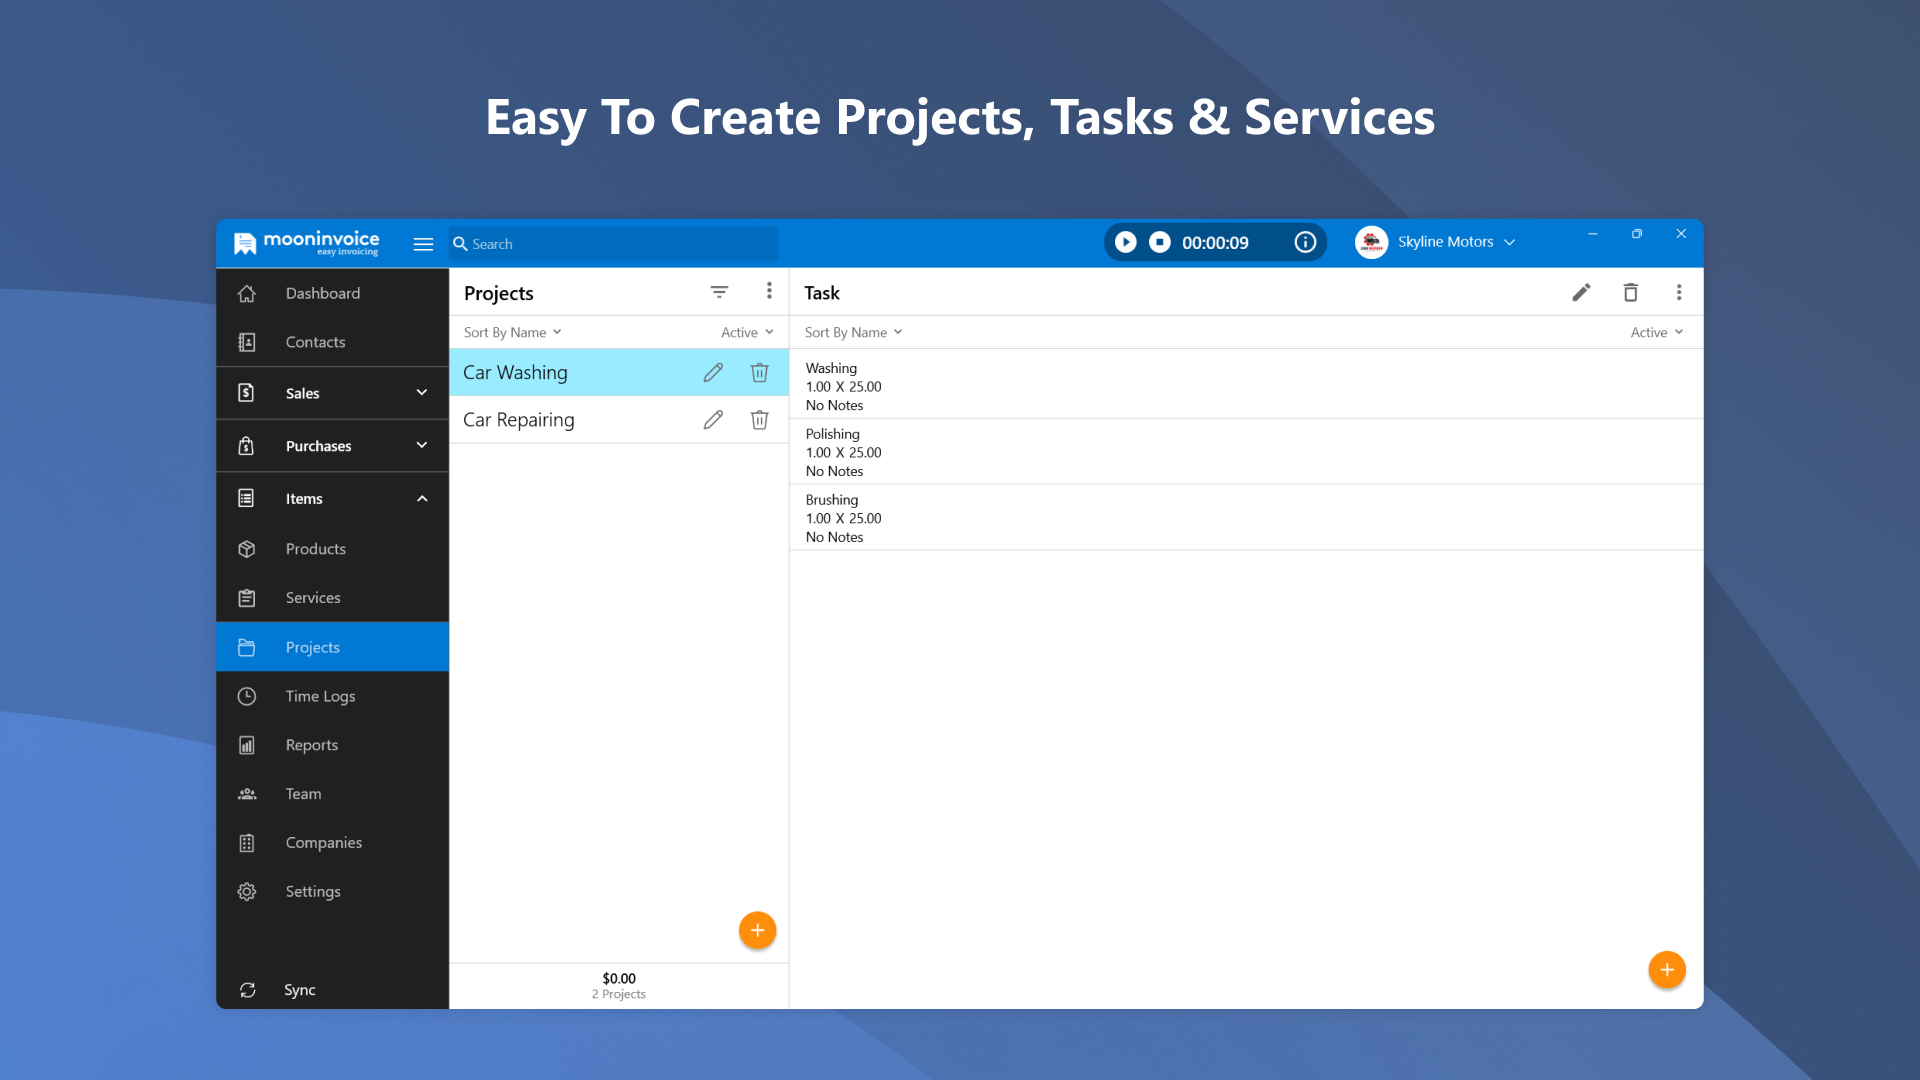Open the Time Logs panel

click(x=320, y=696)
